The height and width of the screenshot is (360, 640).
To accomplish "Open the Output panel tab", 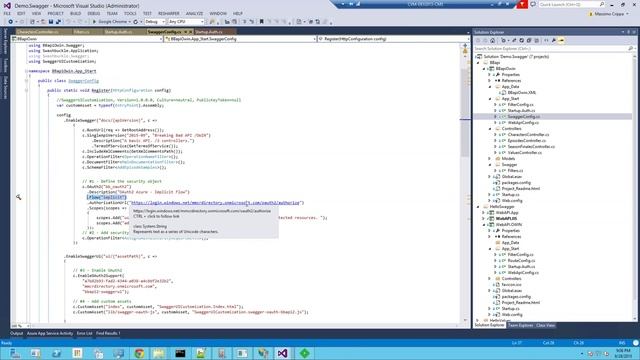I will pyautogui.click(x=16, y=333).
